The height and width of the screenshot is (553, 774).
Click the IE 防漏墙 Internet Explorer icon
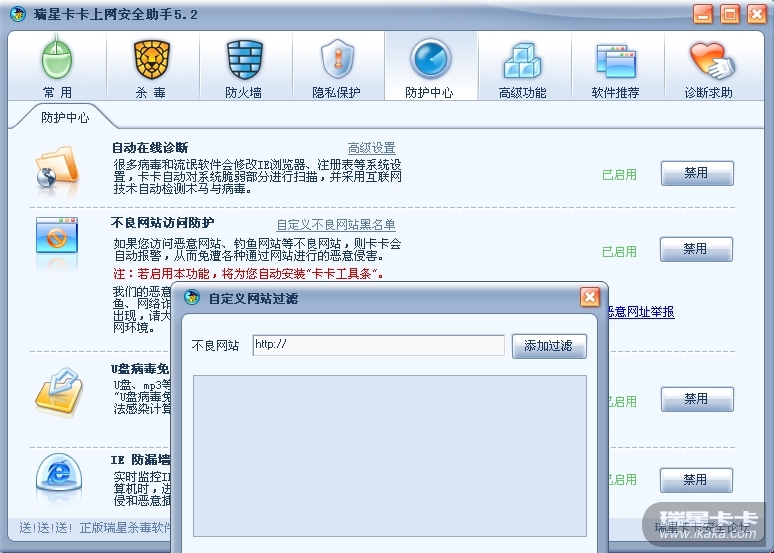[x=58, y=473]
